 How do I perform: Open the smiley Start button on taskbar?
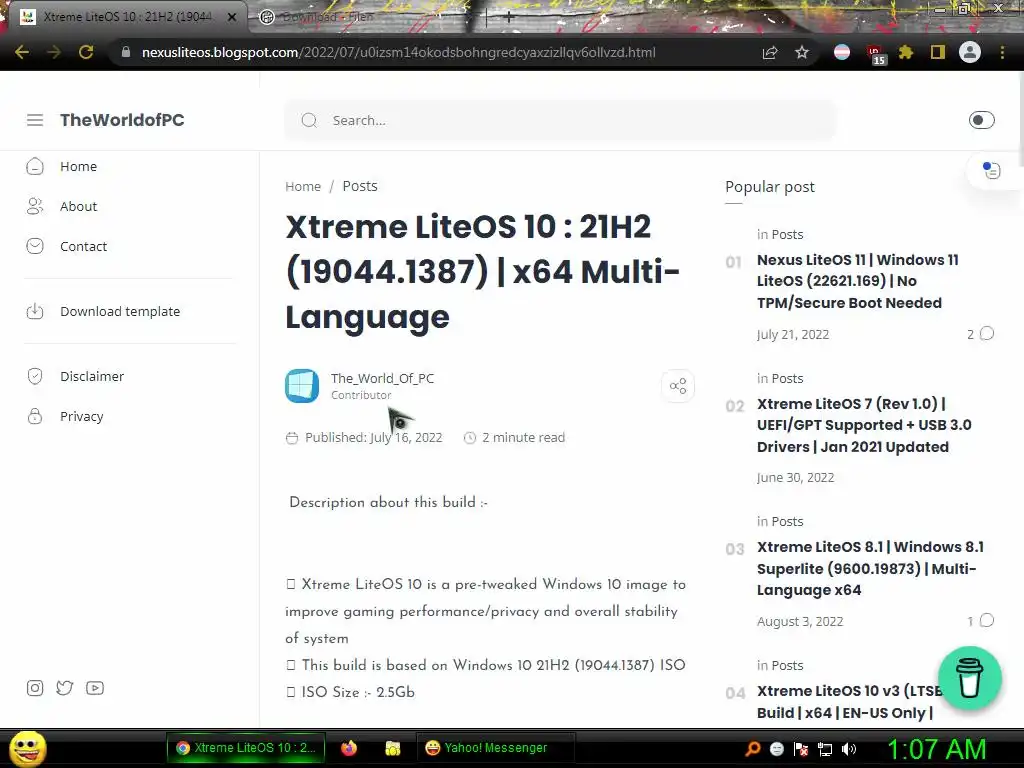28,748
